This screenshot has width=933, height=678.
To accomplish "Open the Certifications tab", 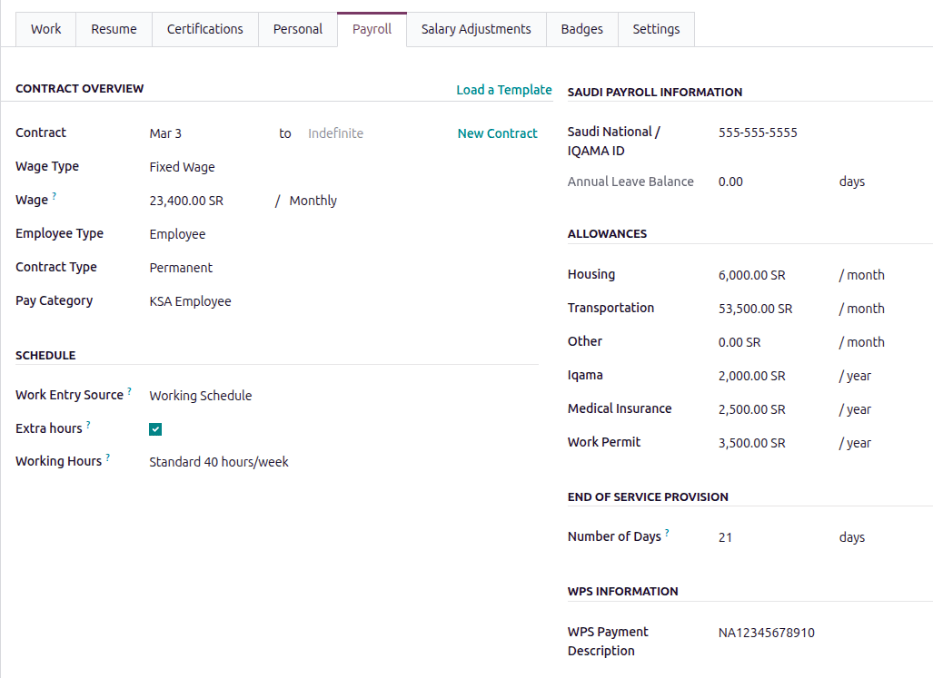I will click(205, 29).
